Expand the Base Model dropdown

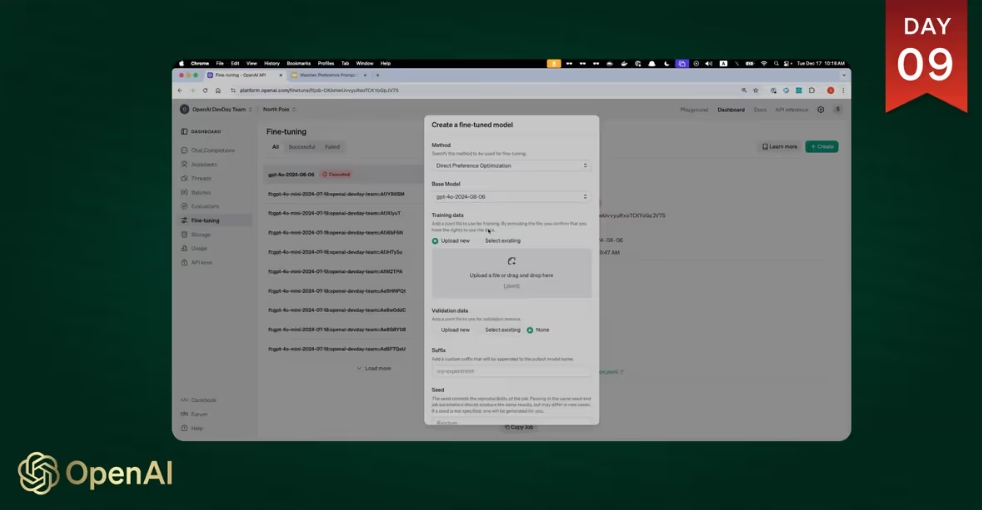point(511,197)
